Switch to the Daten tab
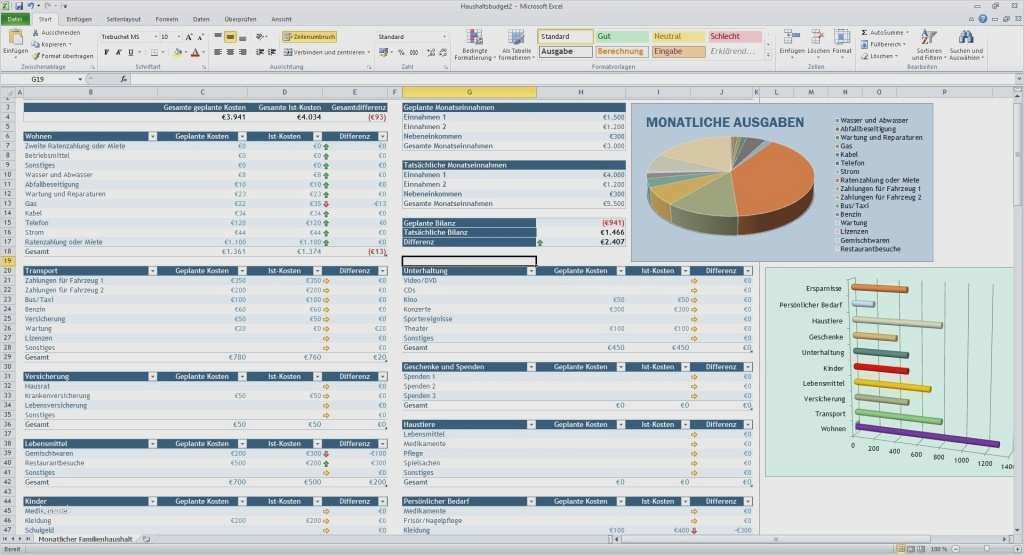Image resolution: width=1024 pixels, height=555 pixels. (x=201, y=20)
